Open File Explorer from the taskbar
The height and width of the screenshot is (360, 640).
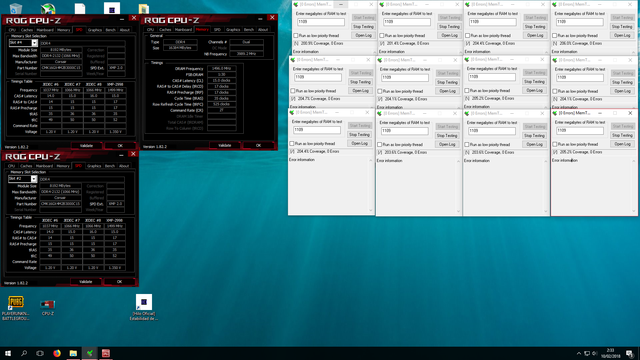tap(73, 353)
